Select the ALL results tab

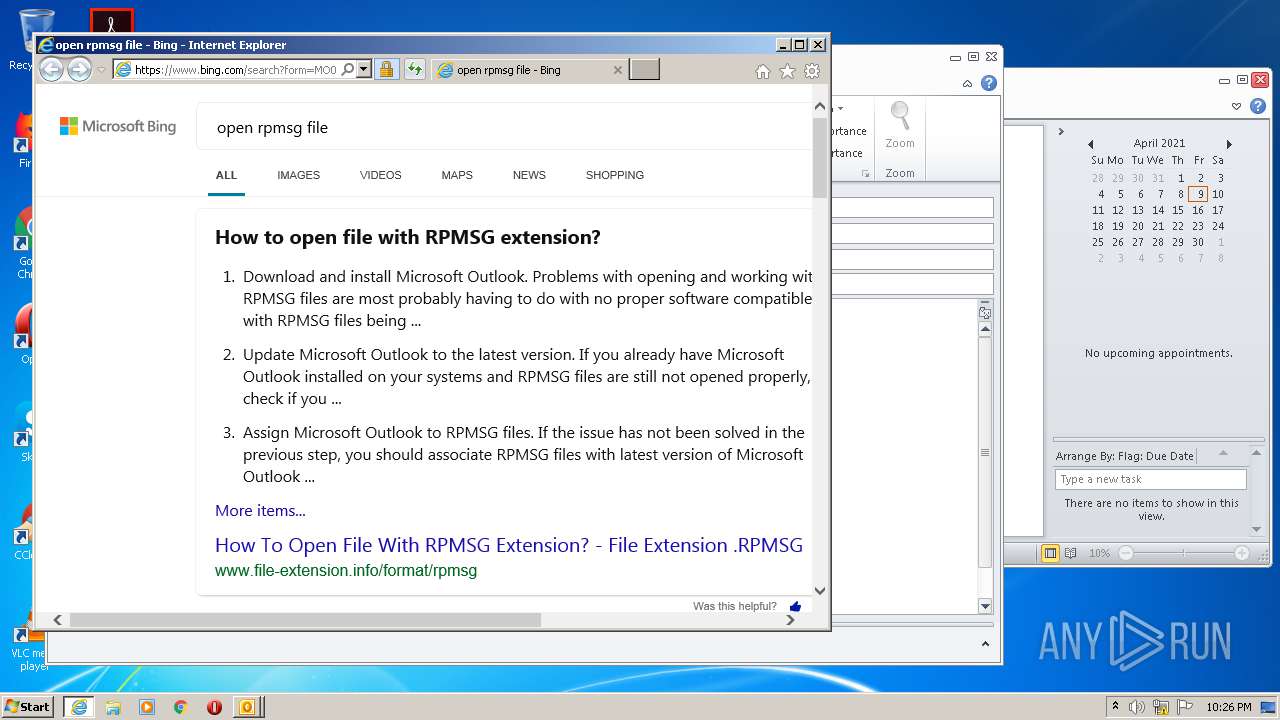click(227, 175)
